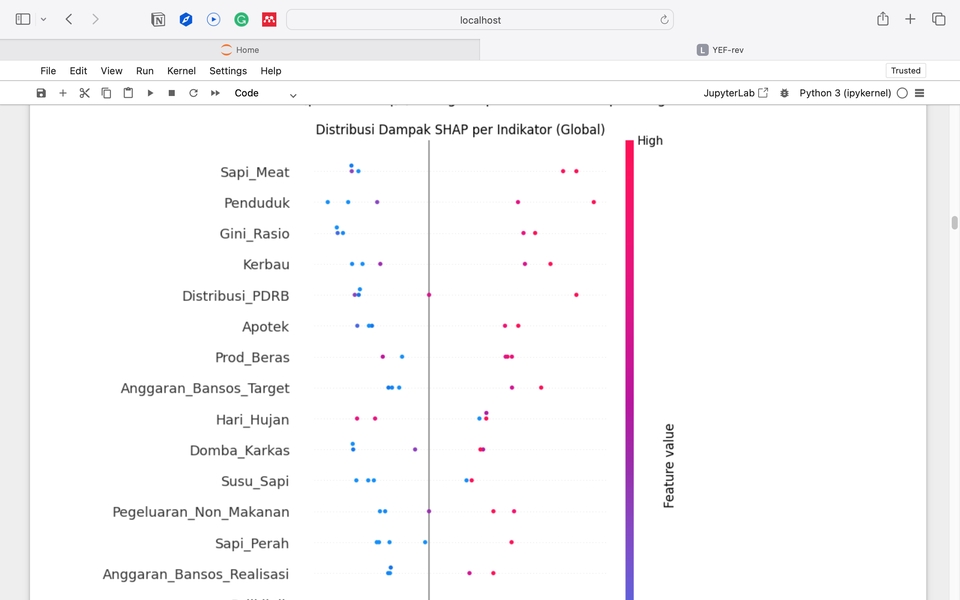The width and height of the screenshot is (960, 600).
Task: Paste the cell from the clipboard
Action: point(128,93)
